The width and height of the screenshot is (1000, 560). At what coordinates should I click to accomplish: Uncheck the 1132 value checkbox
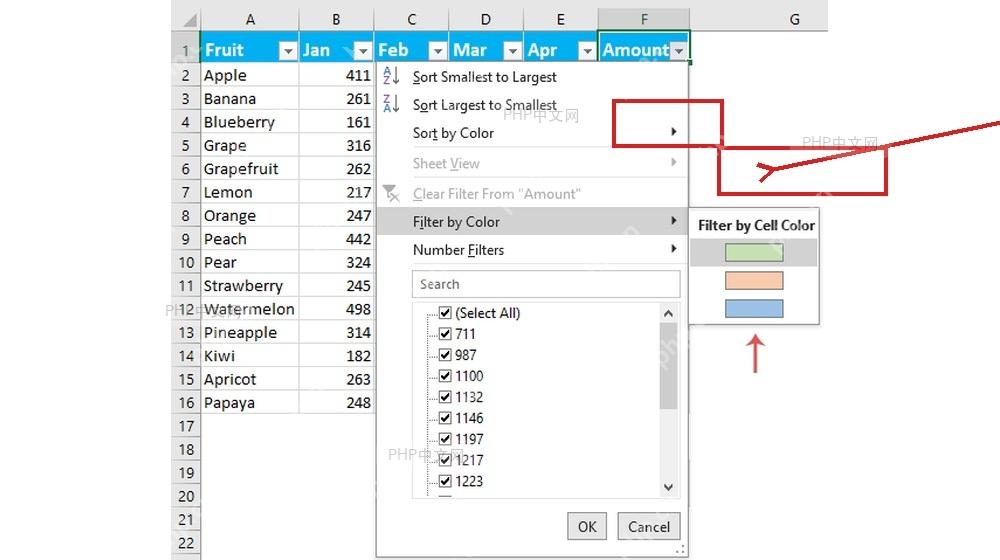[445, 397]
